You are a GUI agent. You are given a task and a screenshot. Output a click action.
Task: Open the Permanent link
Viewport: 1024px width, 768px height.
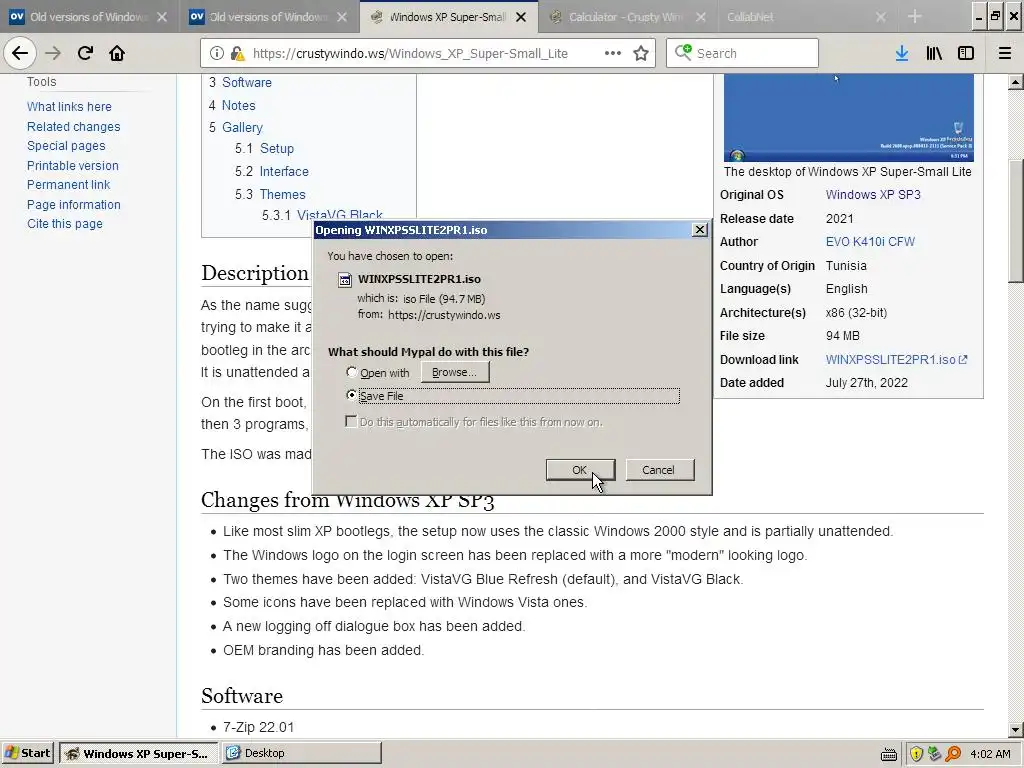[69, 185]
